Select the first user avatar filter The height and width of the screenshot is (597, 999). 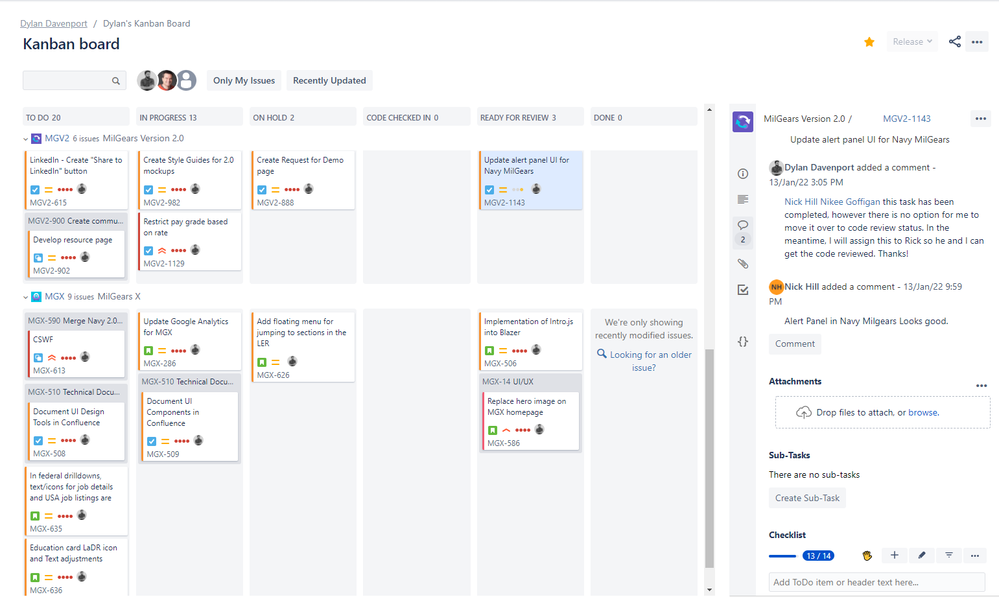click(147, 80)
